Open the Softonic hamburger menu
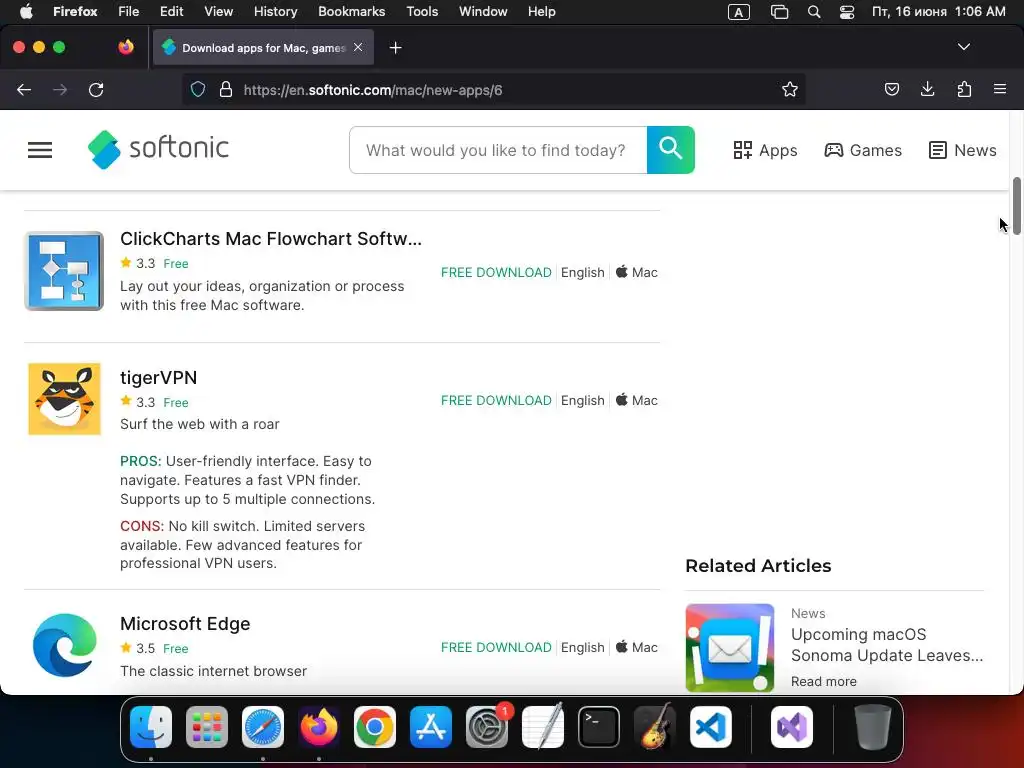1024x768 pixels. point(40,150)
